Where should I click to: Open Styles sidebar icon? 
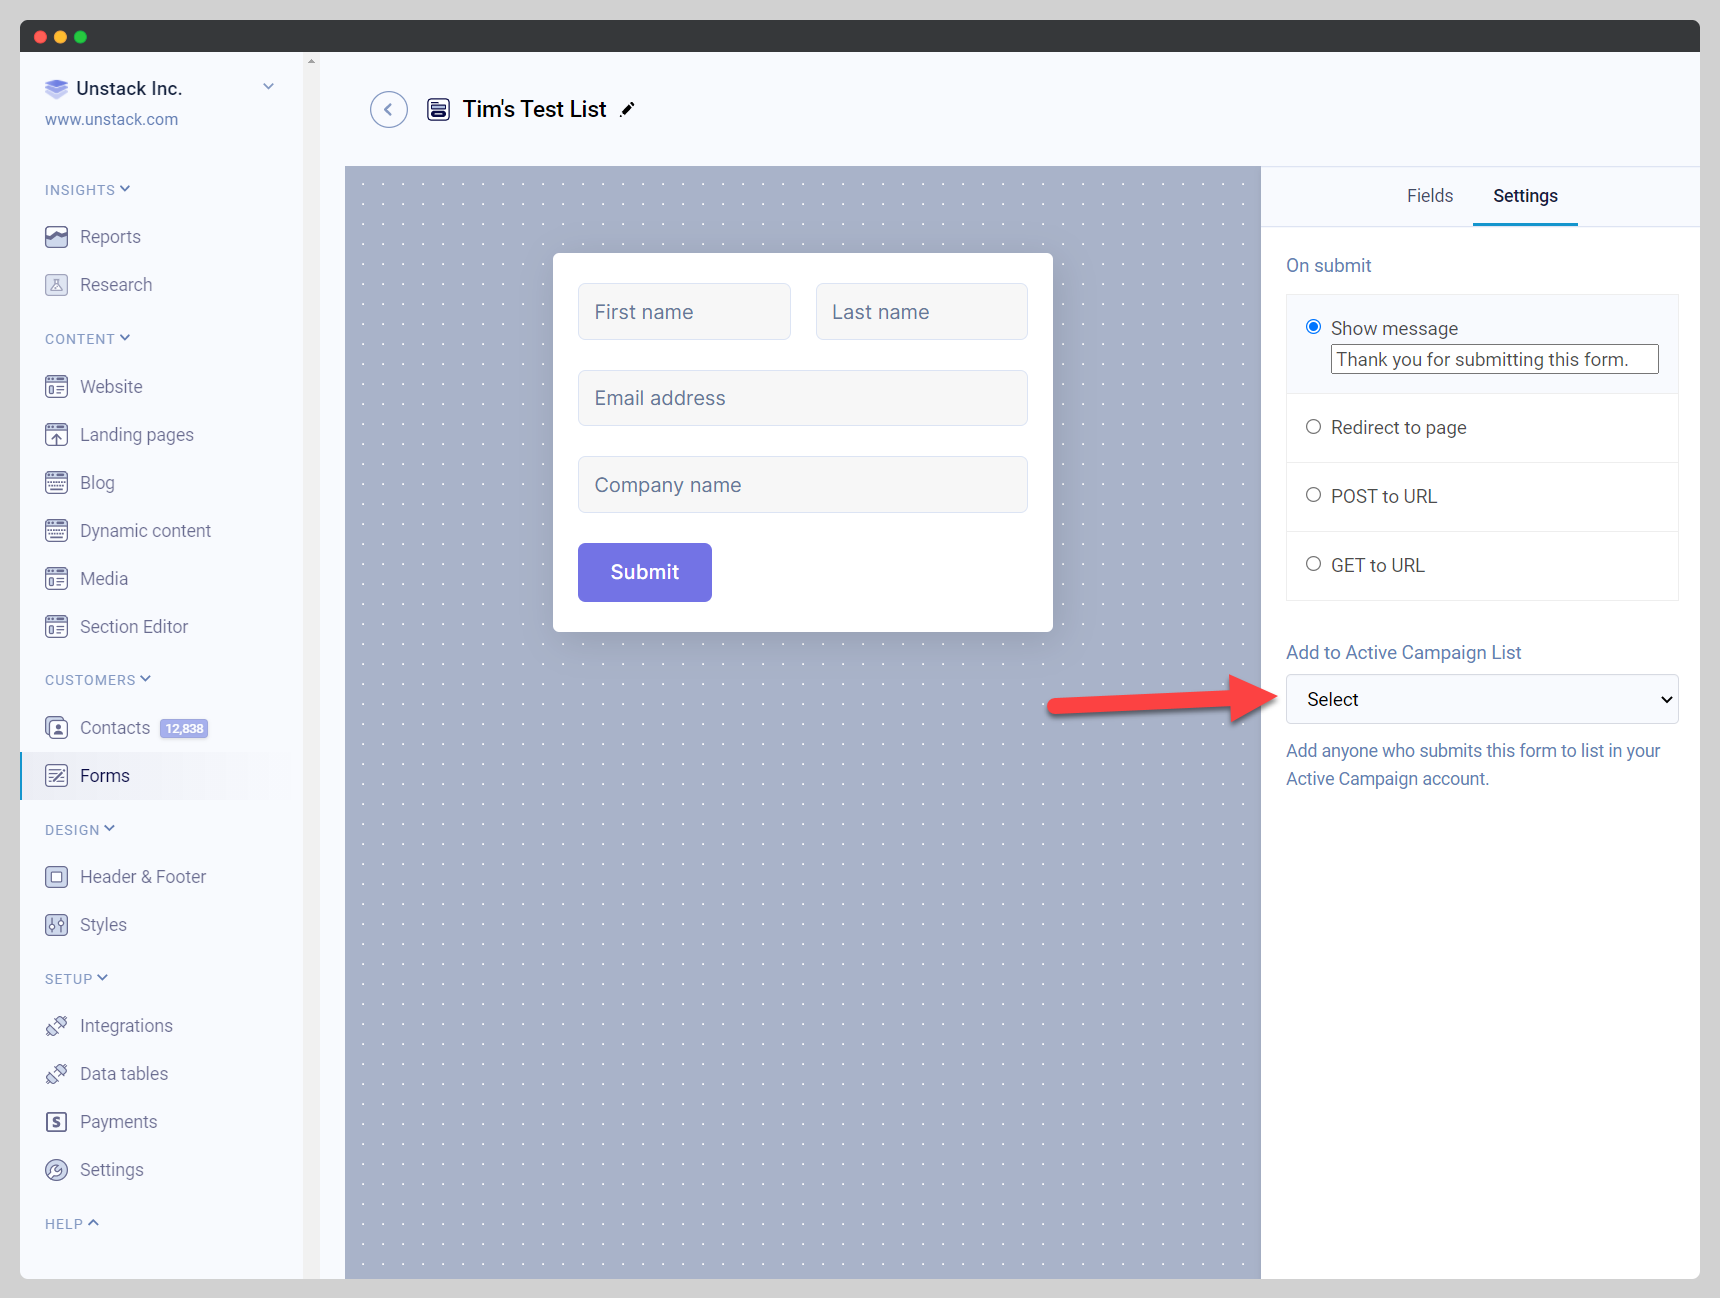57,925
